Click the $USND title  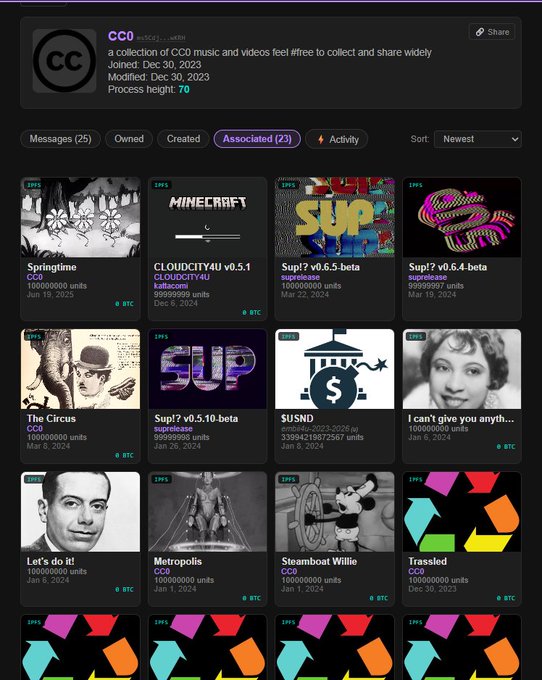[297, 418]
